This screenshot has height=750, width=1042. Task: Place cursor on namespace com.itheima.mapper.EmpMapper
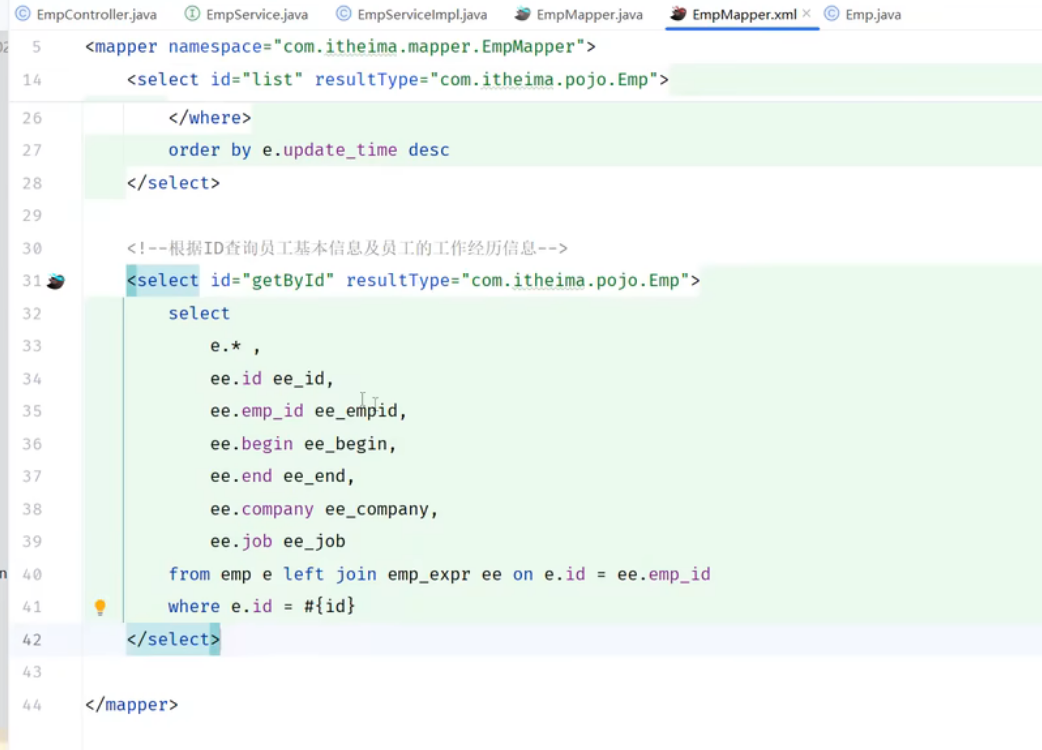(429, 47)
